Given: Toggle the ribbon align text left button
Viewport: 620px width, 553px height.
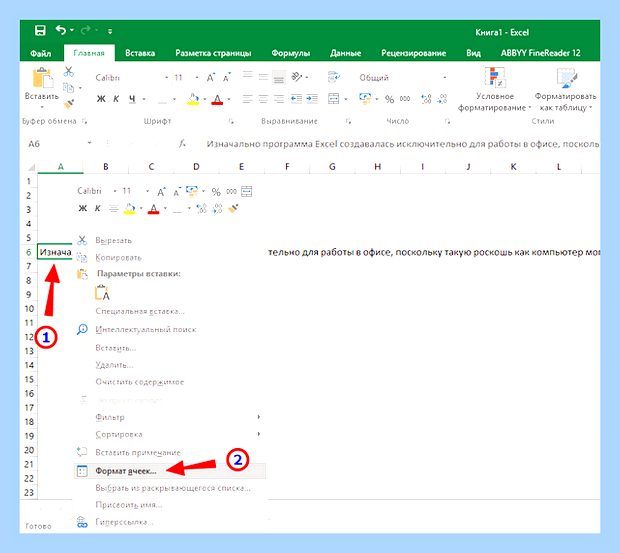Looking at the screenshot, I should point(248,99).
